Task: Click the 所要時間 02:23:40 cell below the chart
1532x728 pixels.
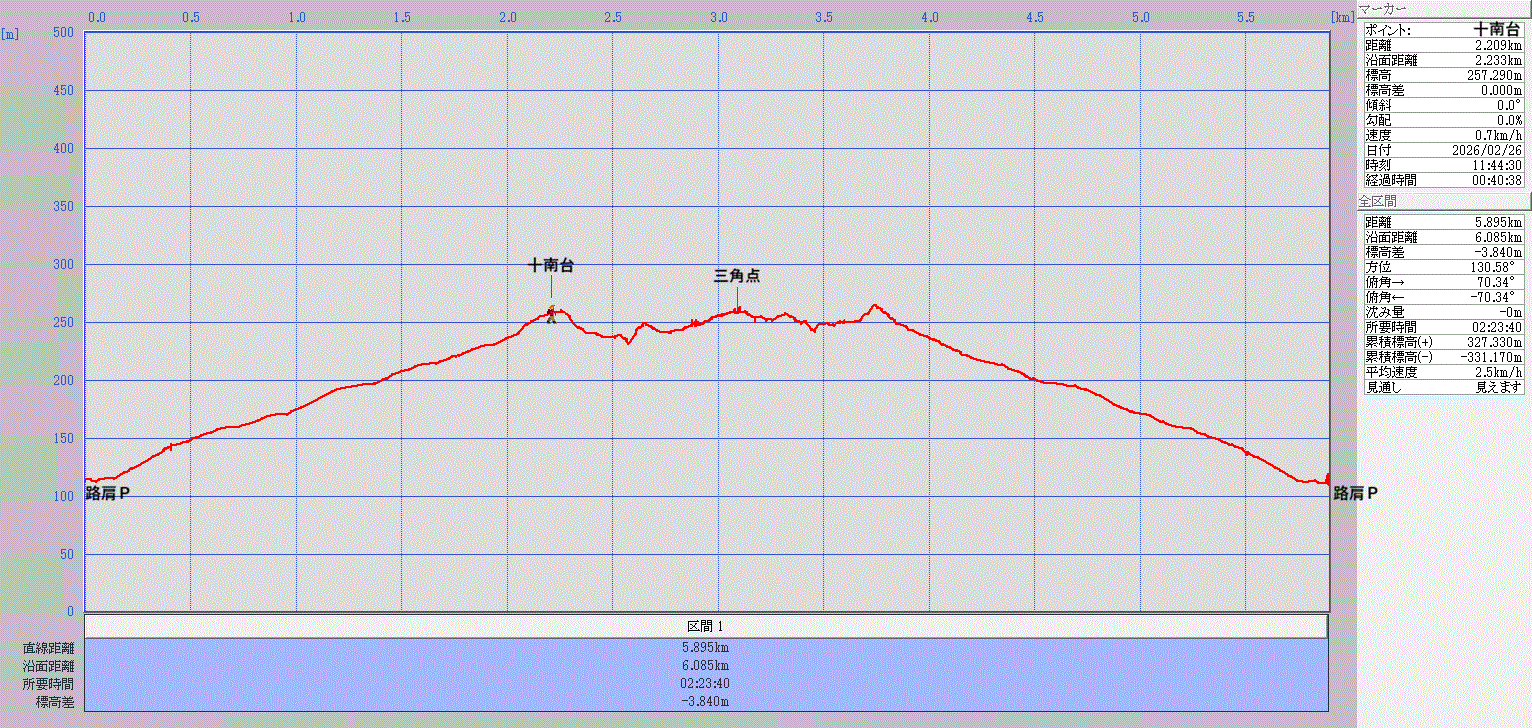Action: pos(706,684)
